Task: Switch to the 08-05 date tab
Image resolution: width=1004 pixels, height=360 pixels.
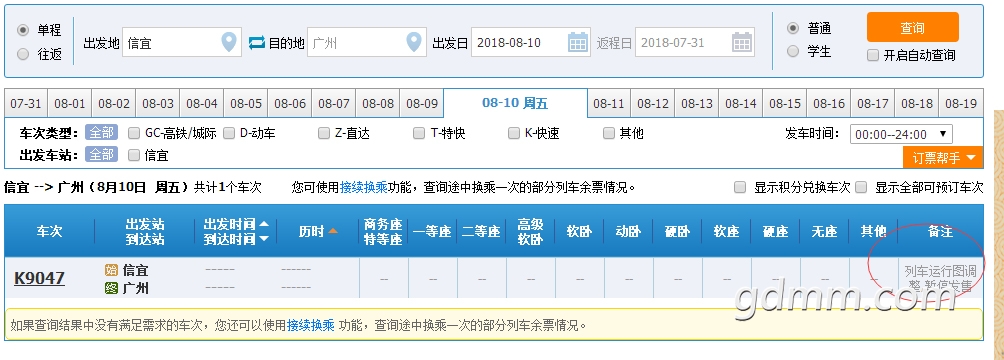Action: pos(246,103)
